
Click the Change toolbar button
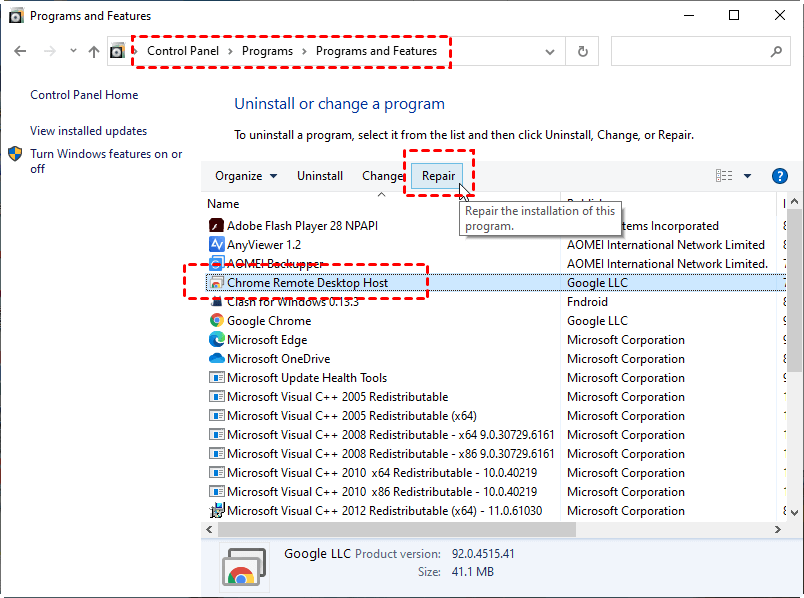pos(383,176)
